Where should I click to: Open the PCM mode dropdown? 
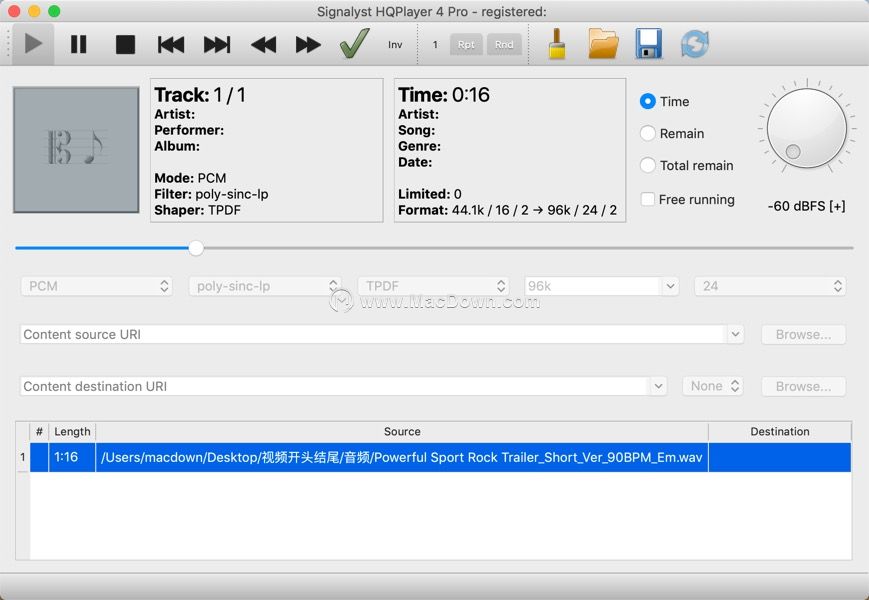pos(96,286)
